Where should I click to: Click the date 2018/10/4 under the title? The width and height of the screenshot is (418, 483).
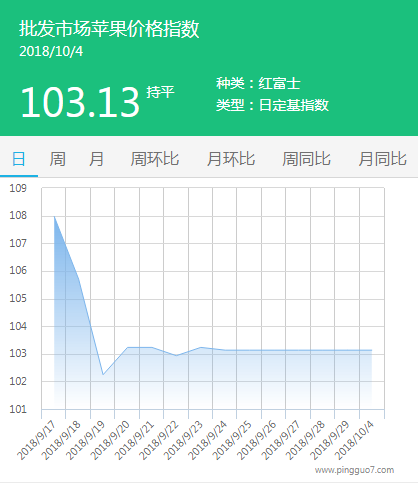coord(51,51)
